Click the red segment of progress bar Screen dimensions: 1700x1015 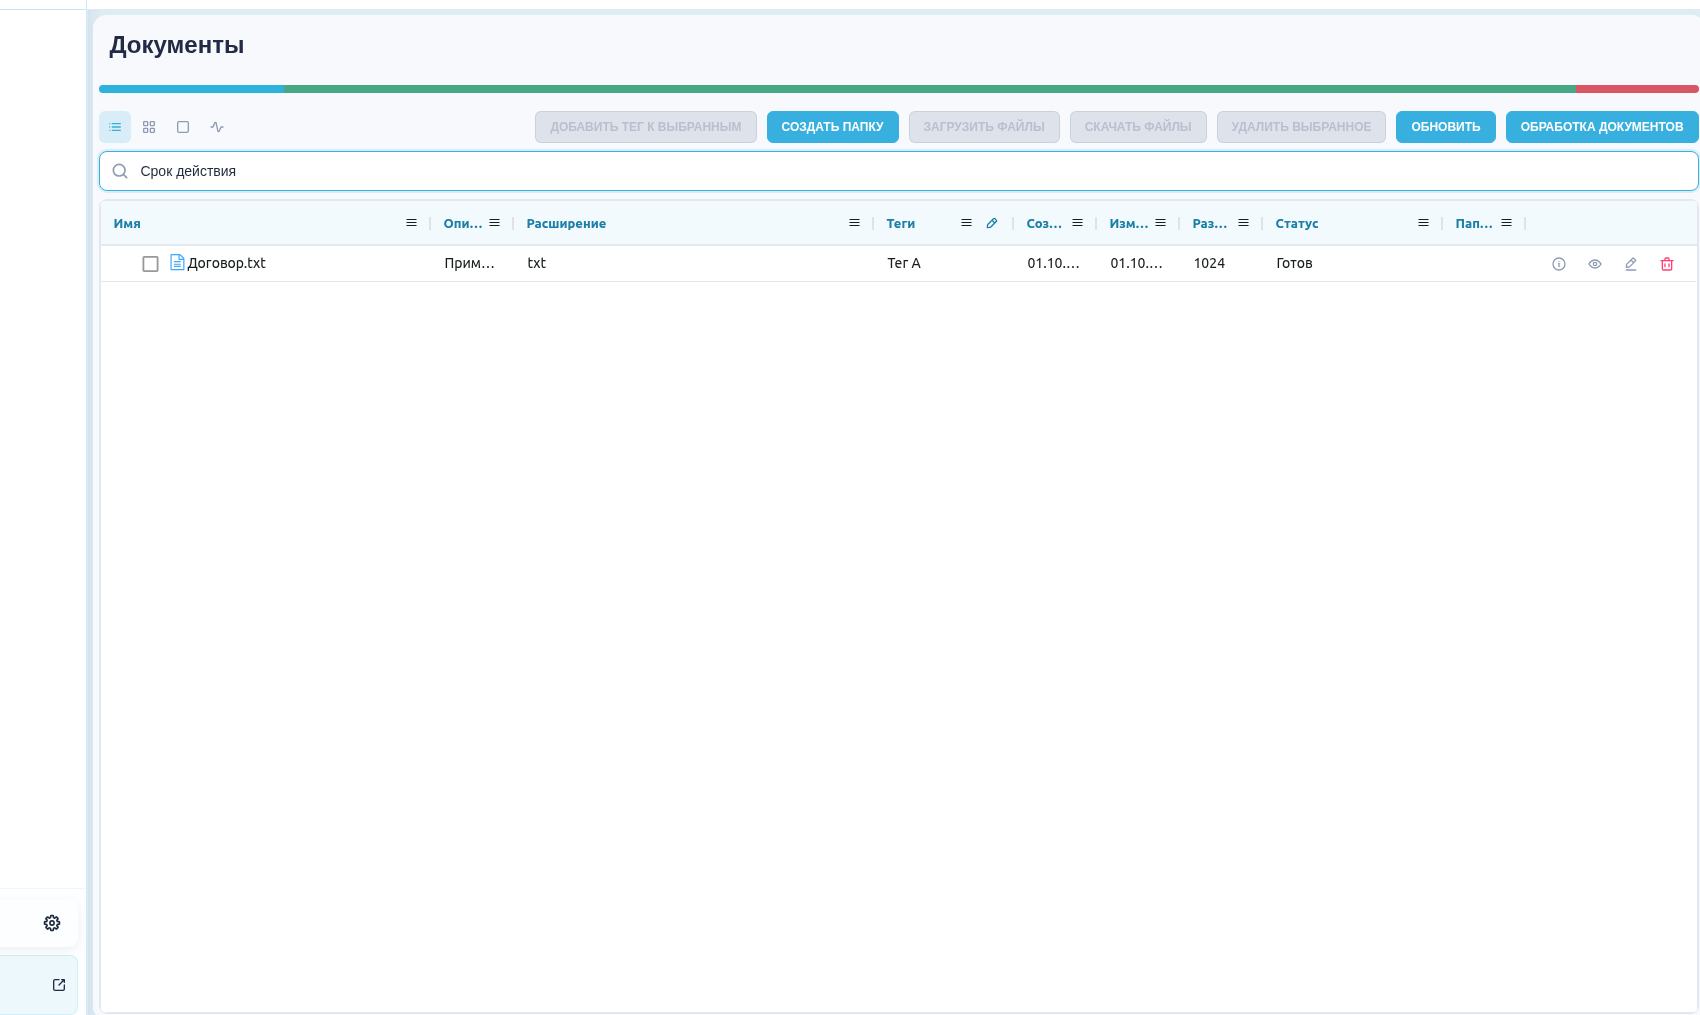(x=1637, y=89)
